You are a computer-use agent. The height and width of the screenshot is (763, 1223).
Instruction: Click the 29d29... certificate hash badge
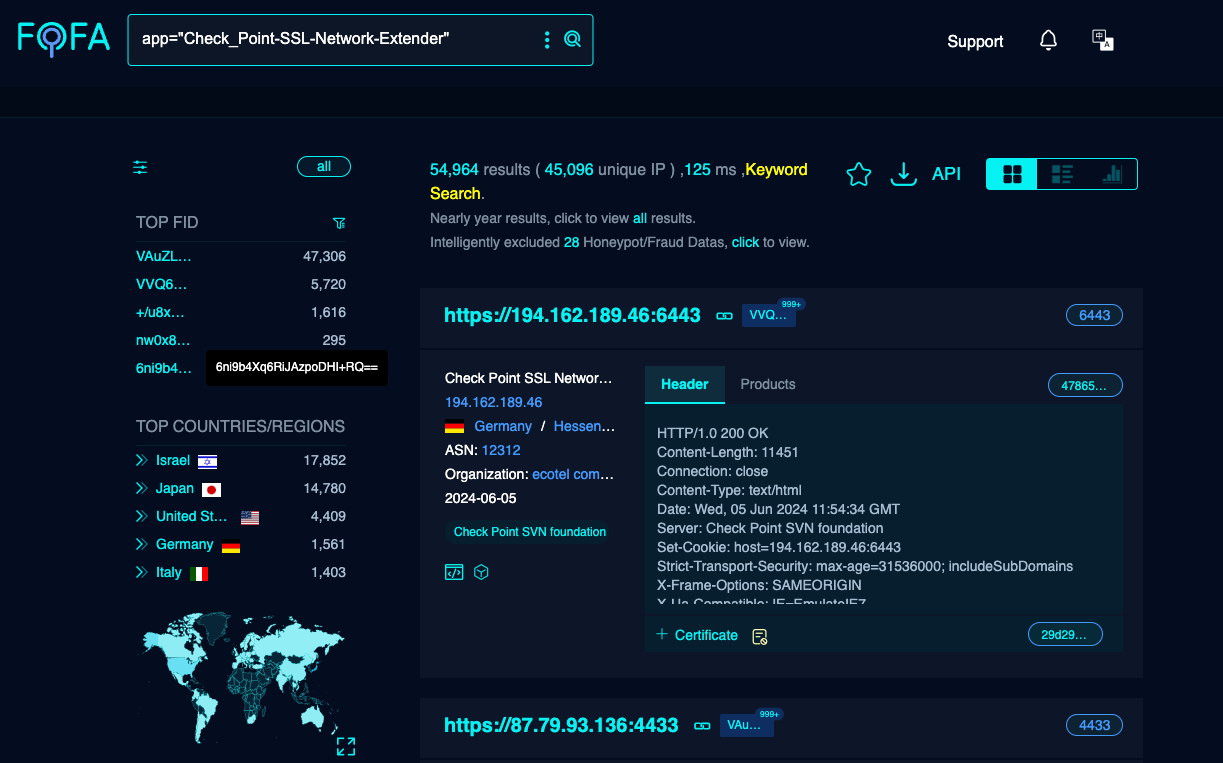1065,634
